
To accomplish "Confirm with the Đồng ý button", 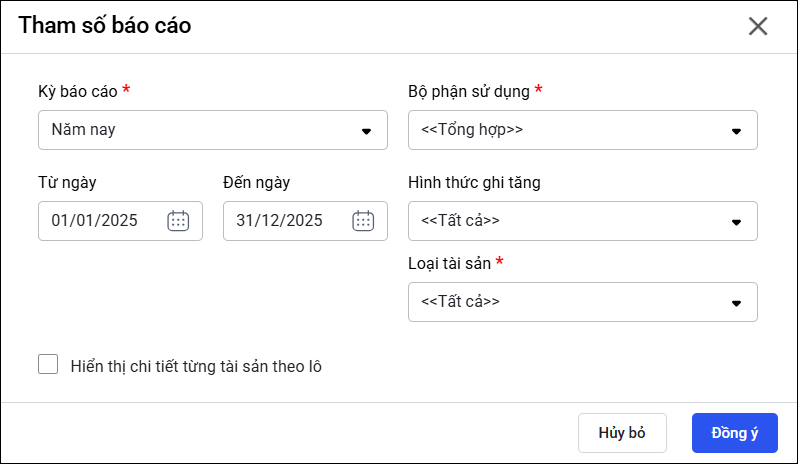I will pos(735,433).
